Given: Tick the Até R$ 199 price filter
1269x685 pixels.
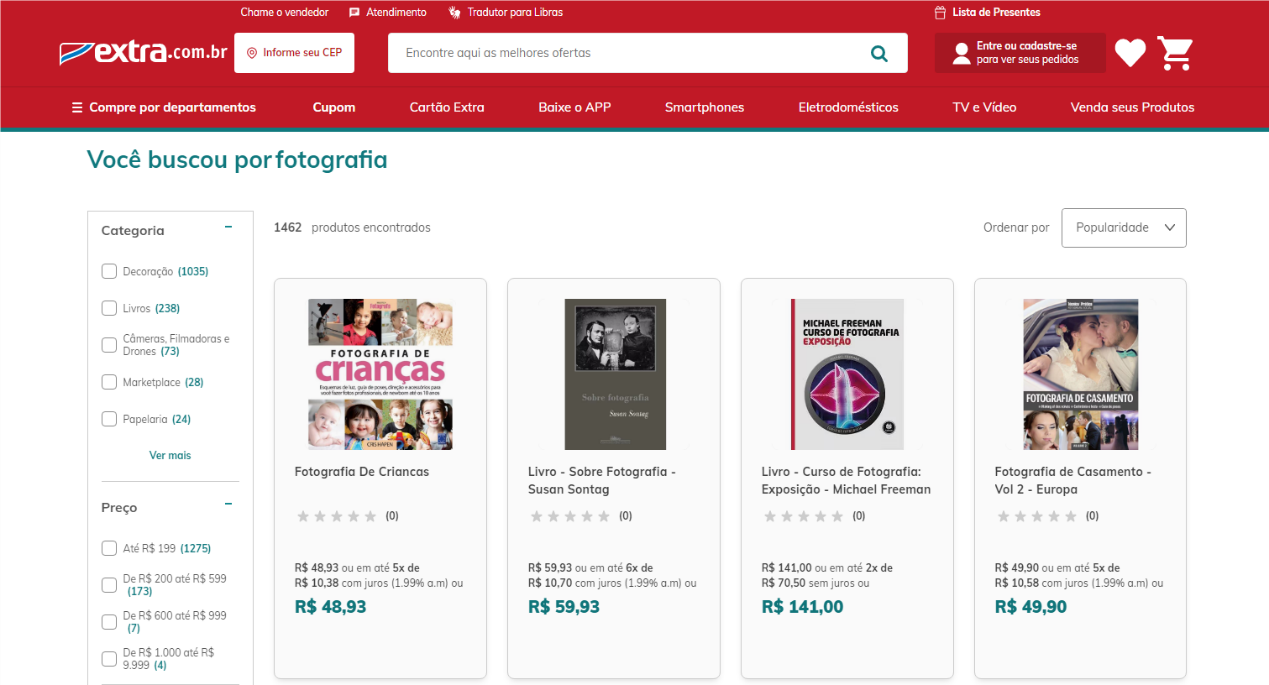Looking at the screenshot, I should coord(109,548).
